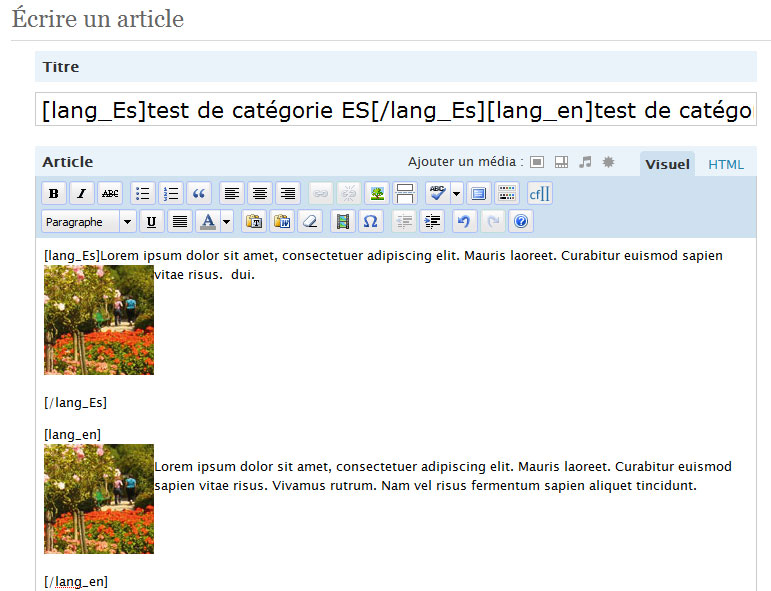771x591 pixels.
Task: Insert image with tree icon
Action: [377, 194]
